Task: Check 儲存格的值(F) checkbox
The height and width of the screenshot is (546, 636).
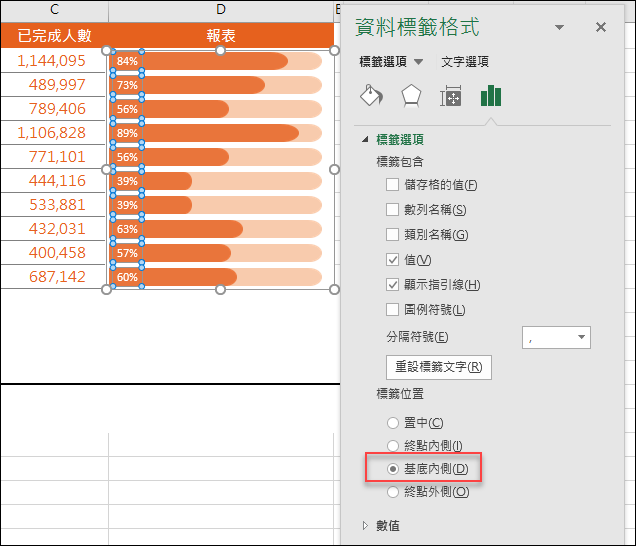Action: pyautogui.click(x=392, y=185)
